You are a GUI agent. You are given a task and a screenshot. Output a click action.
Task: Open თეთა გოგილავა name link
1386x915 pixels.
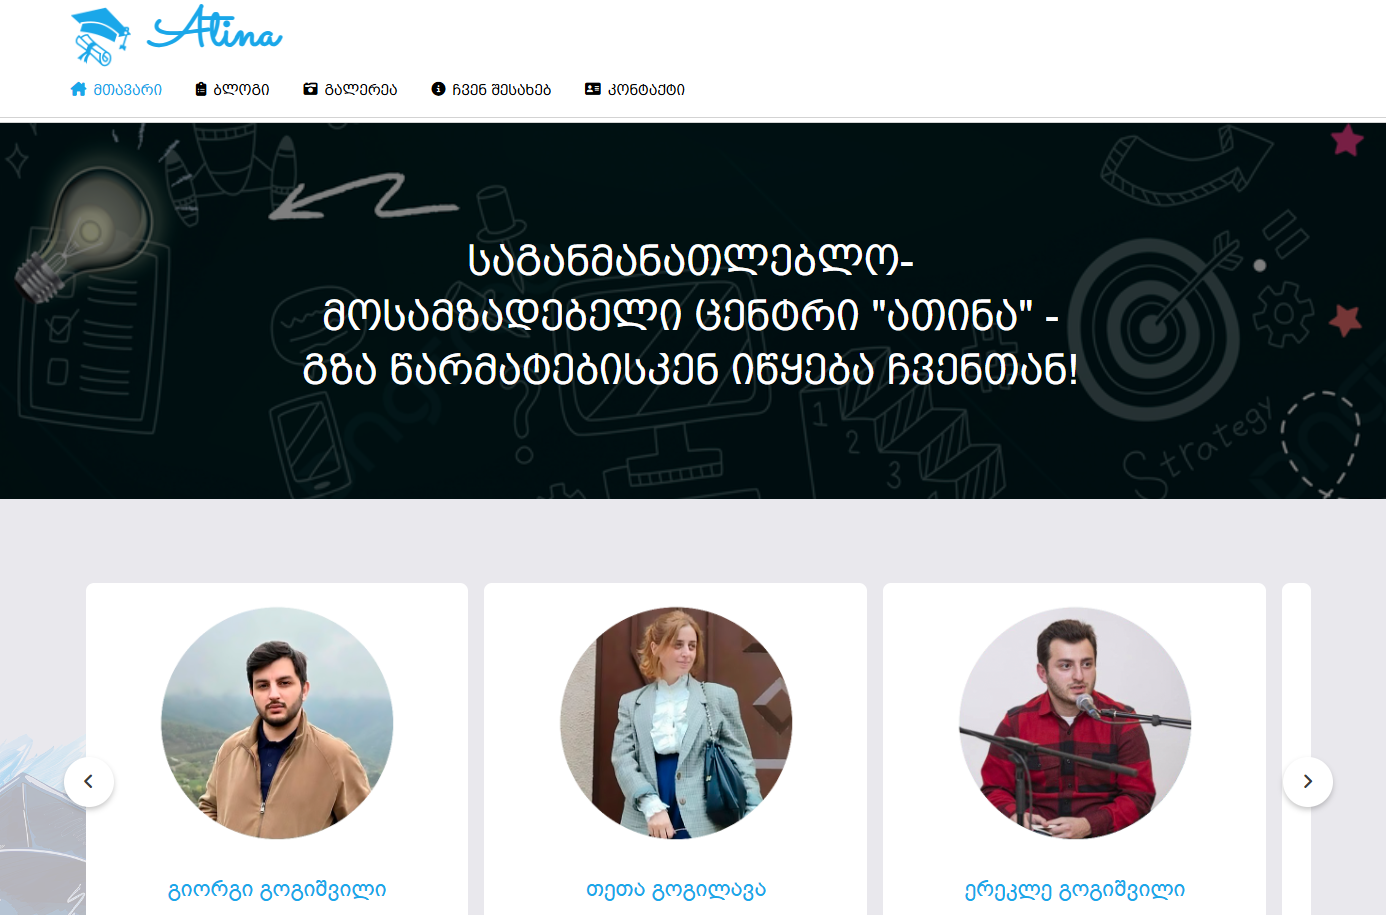tap(676, 889)
